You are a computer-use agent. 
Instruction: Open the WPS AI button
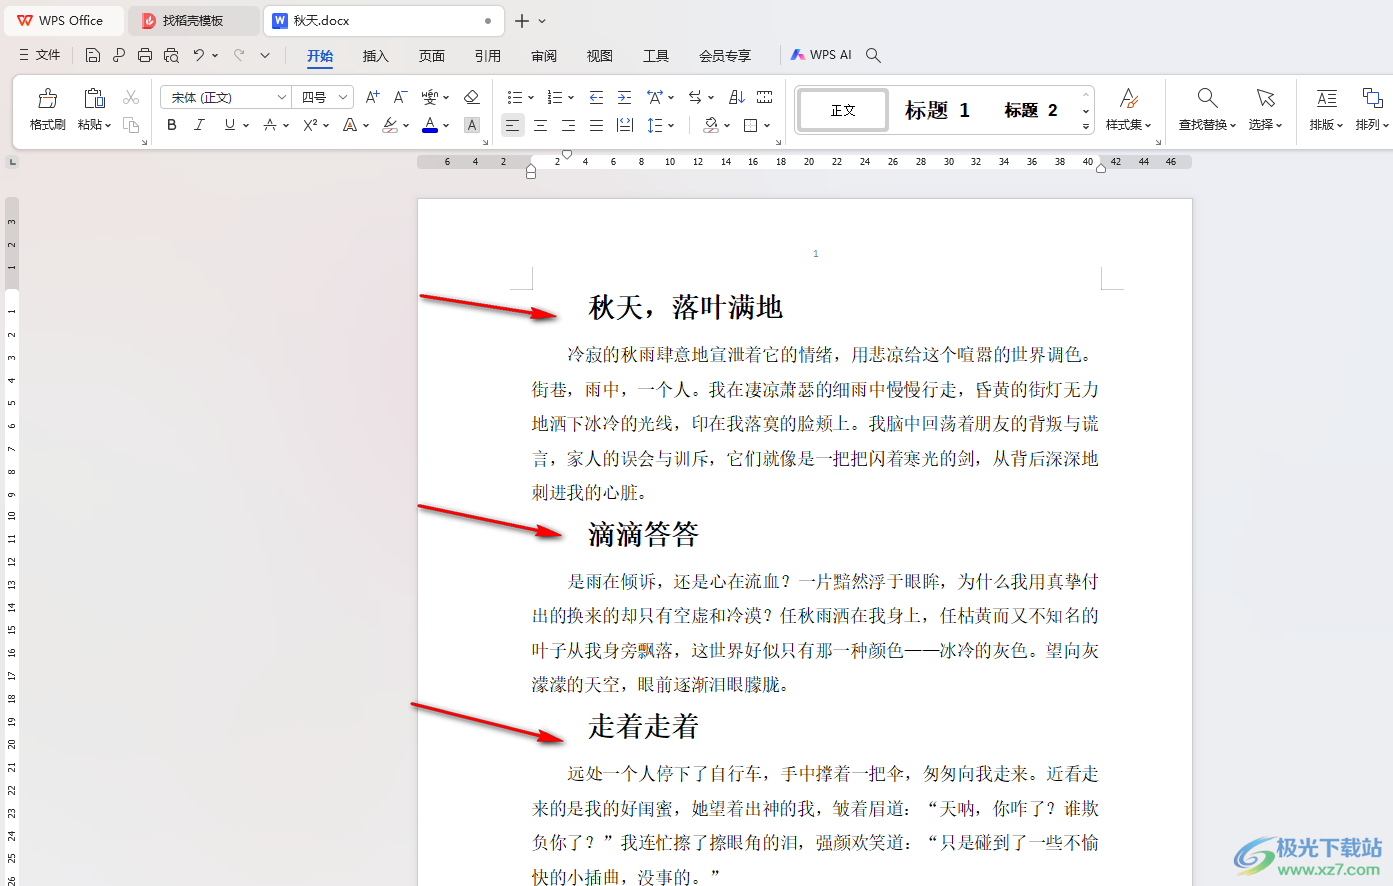(821, 55)
